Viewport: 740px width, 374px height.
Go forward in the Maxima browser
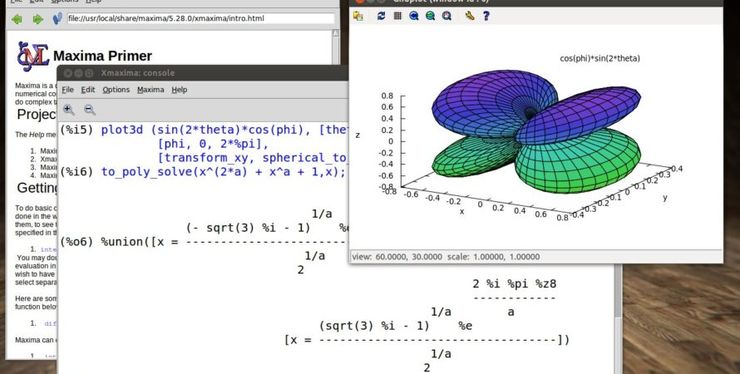(38, 19)
